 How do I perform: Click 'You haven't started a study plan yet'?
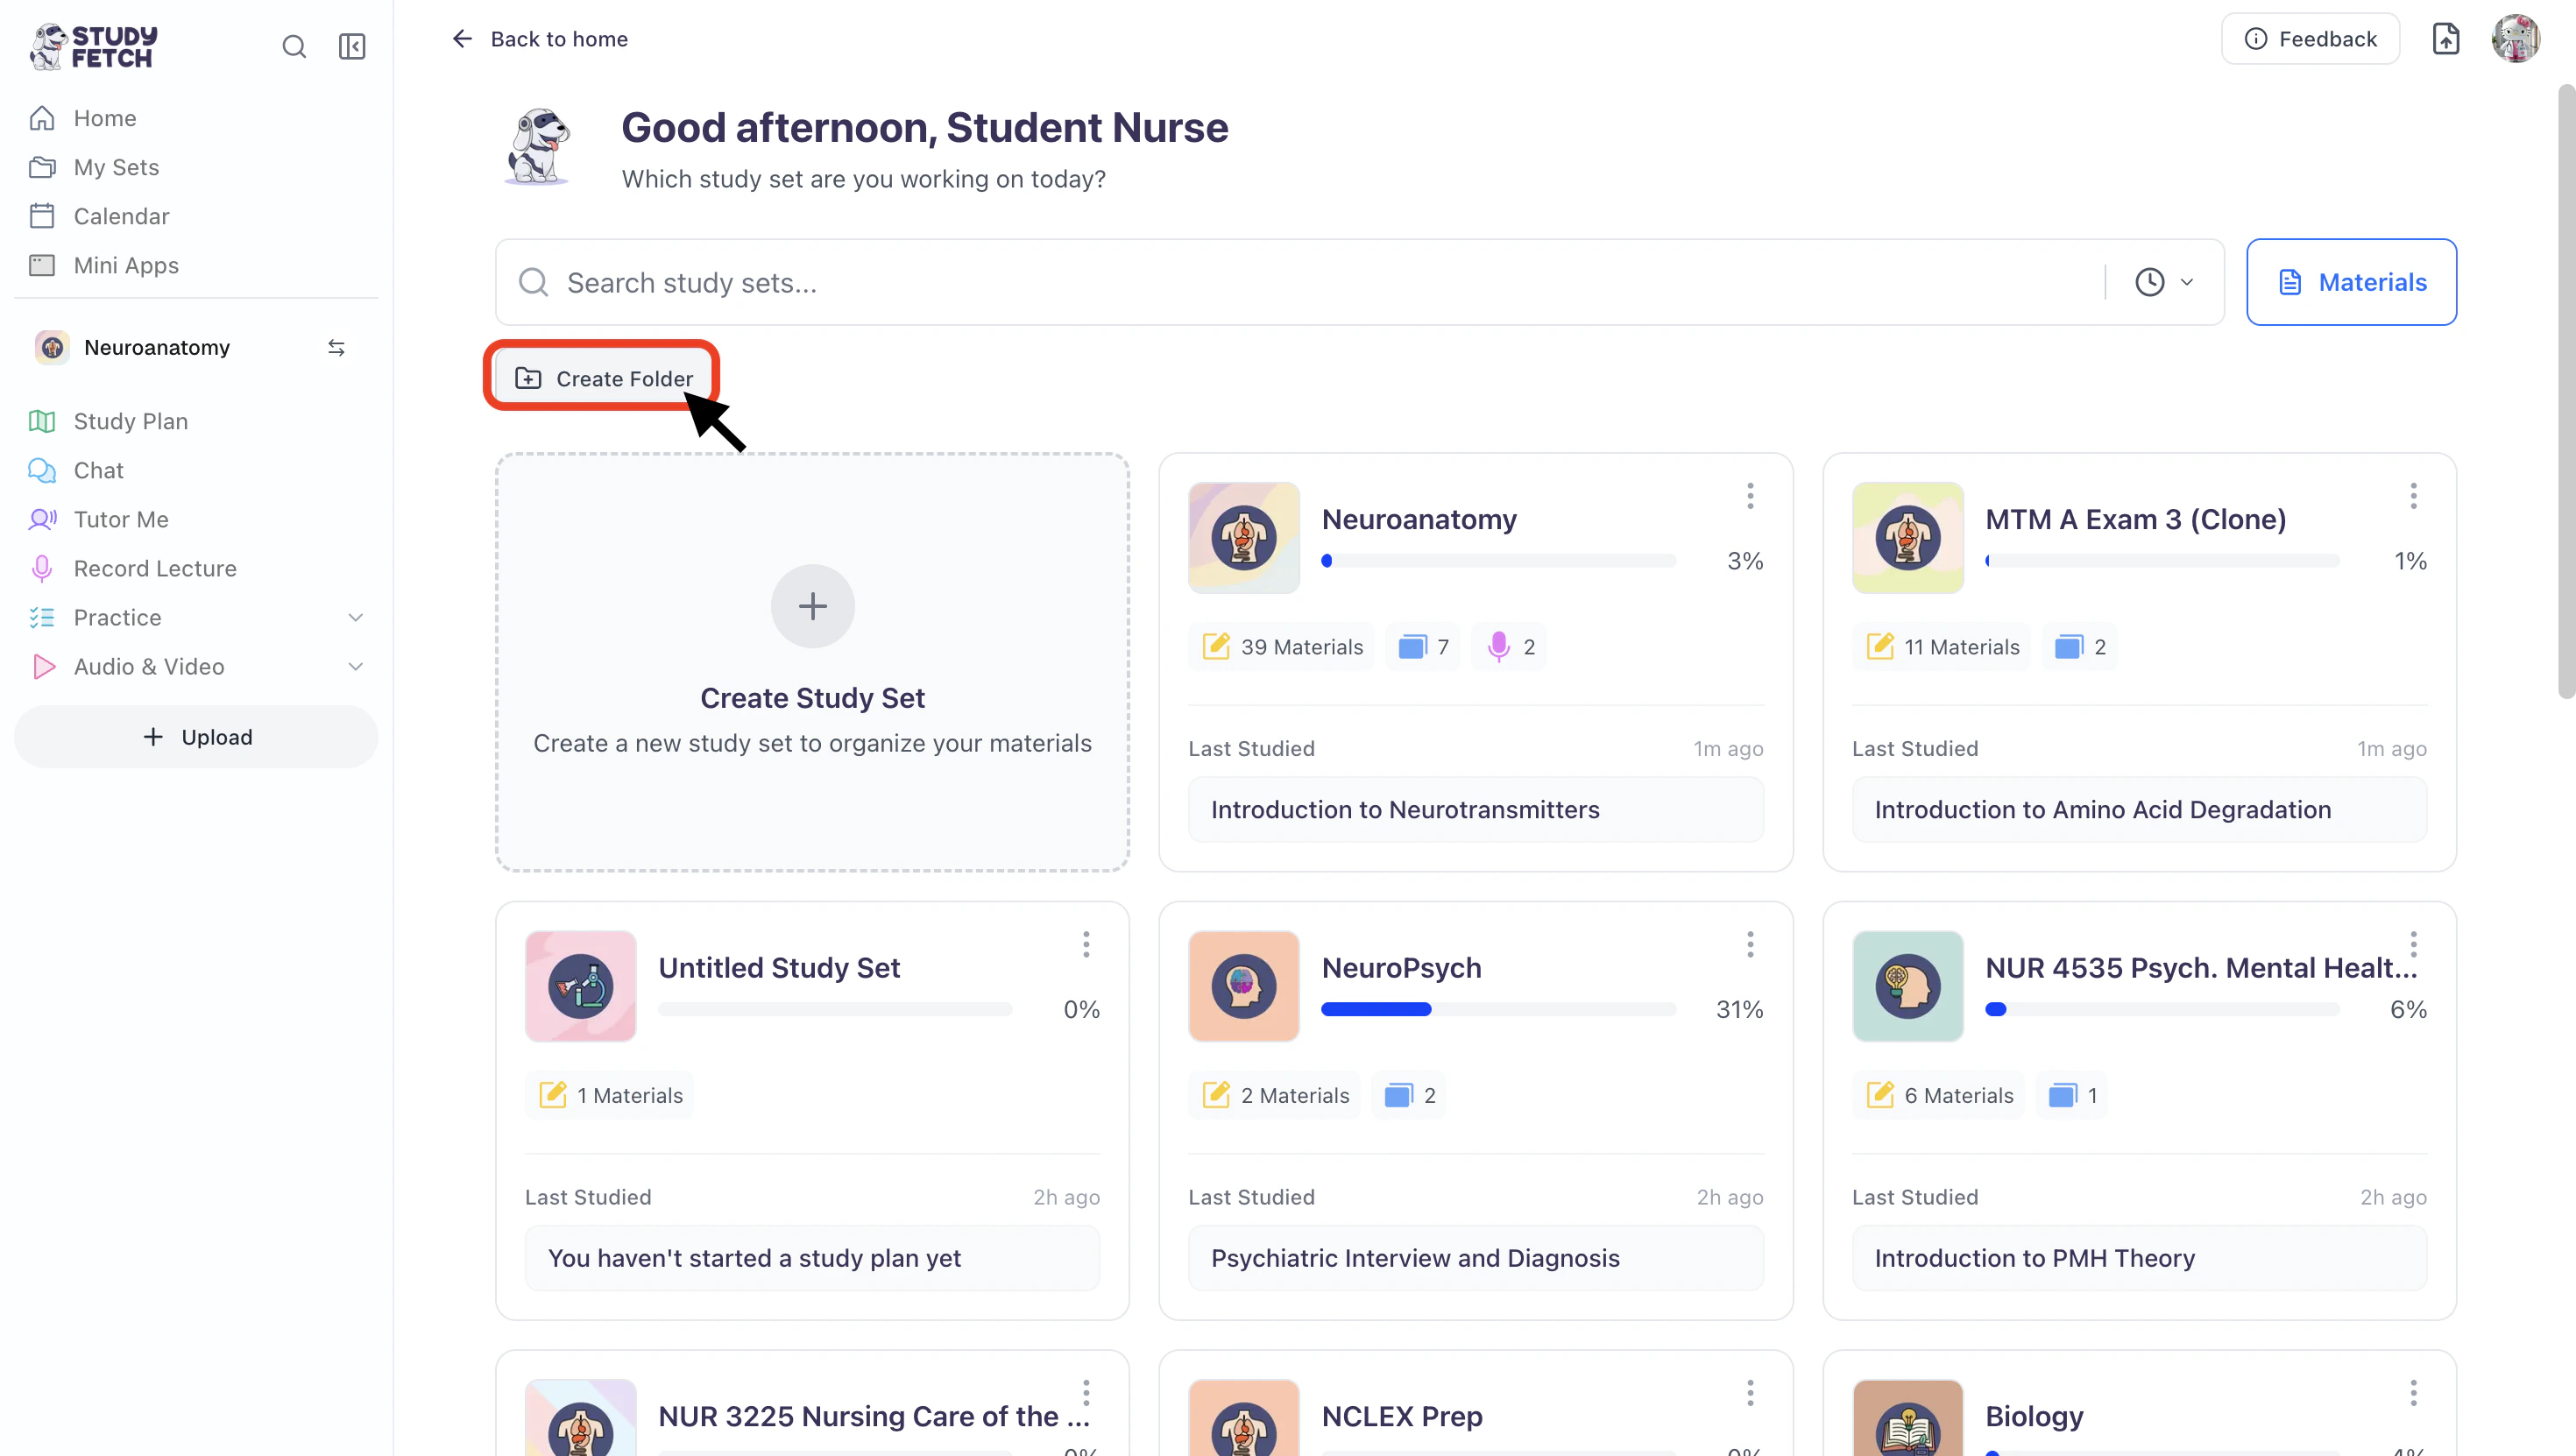tap(812, 1258)
